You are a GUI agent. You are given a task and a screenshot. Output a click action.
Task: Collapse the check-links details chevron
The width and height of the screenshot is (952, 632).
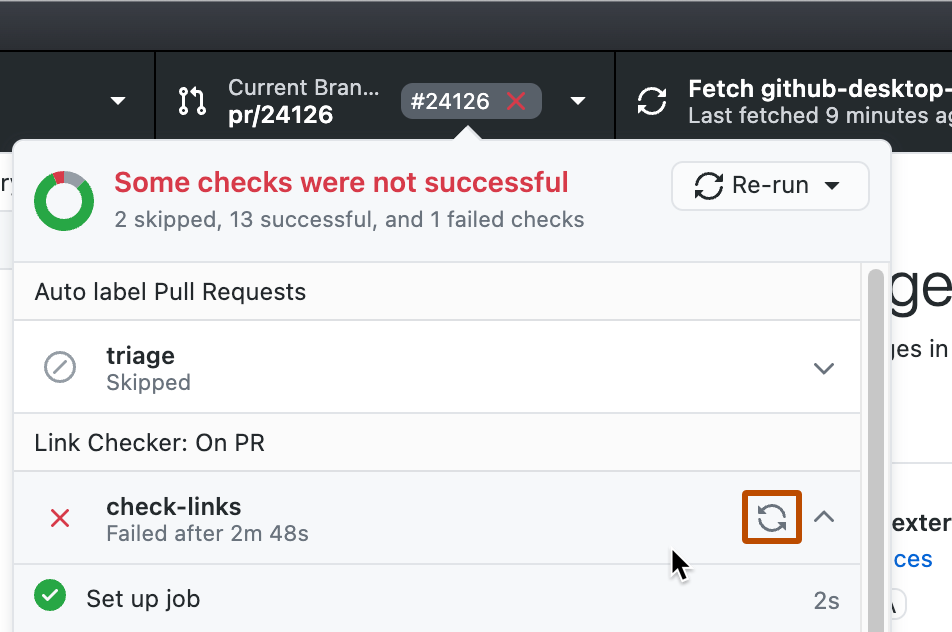click(x=824, y=517)
